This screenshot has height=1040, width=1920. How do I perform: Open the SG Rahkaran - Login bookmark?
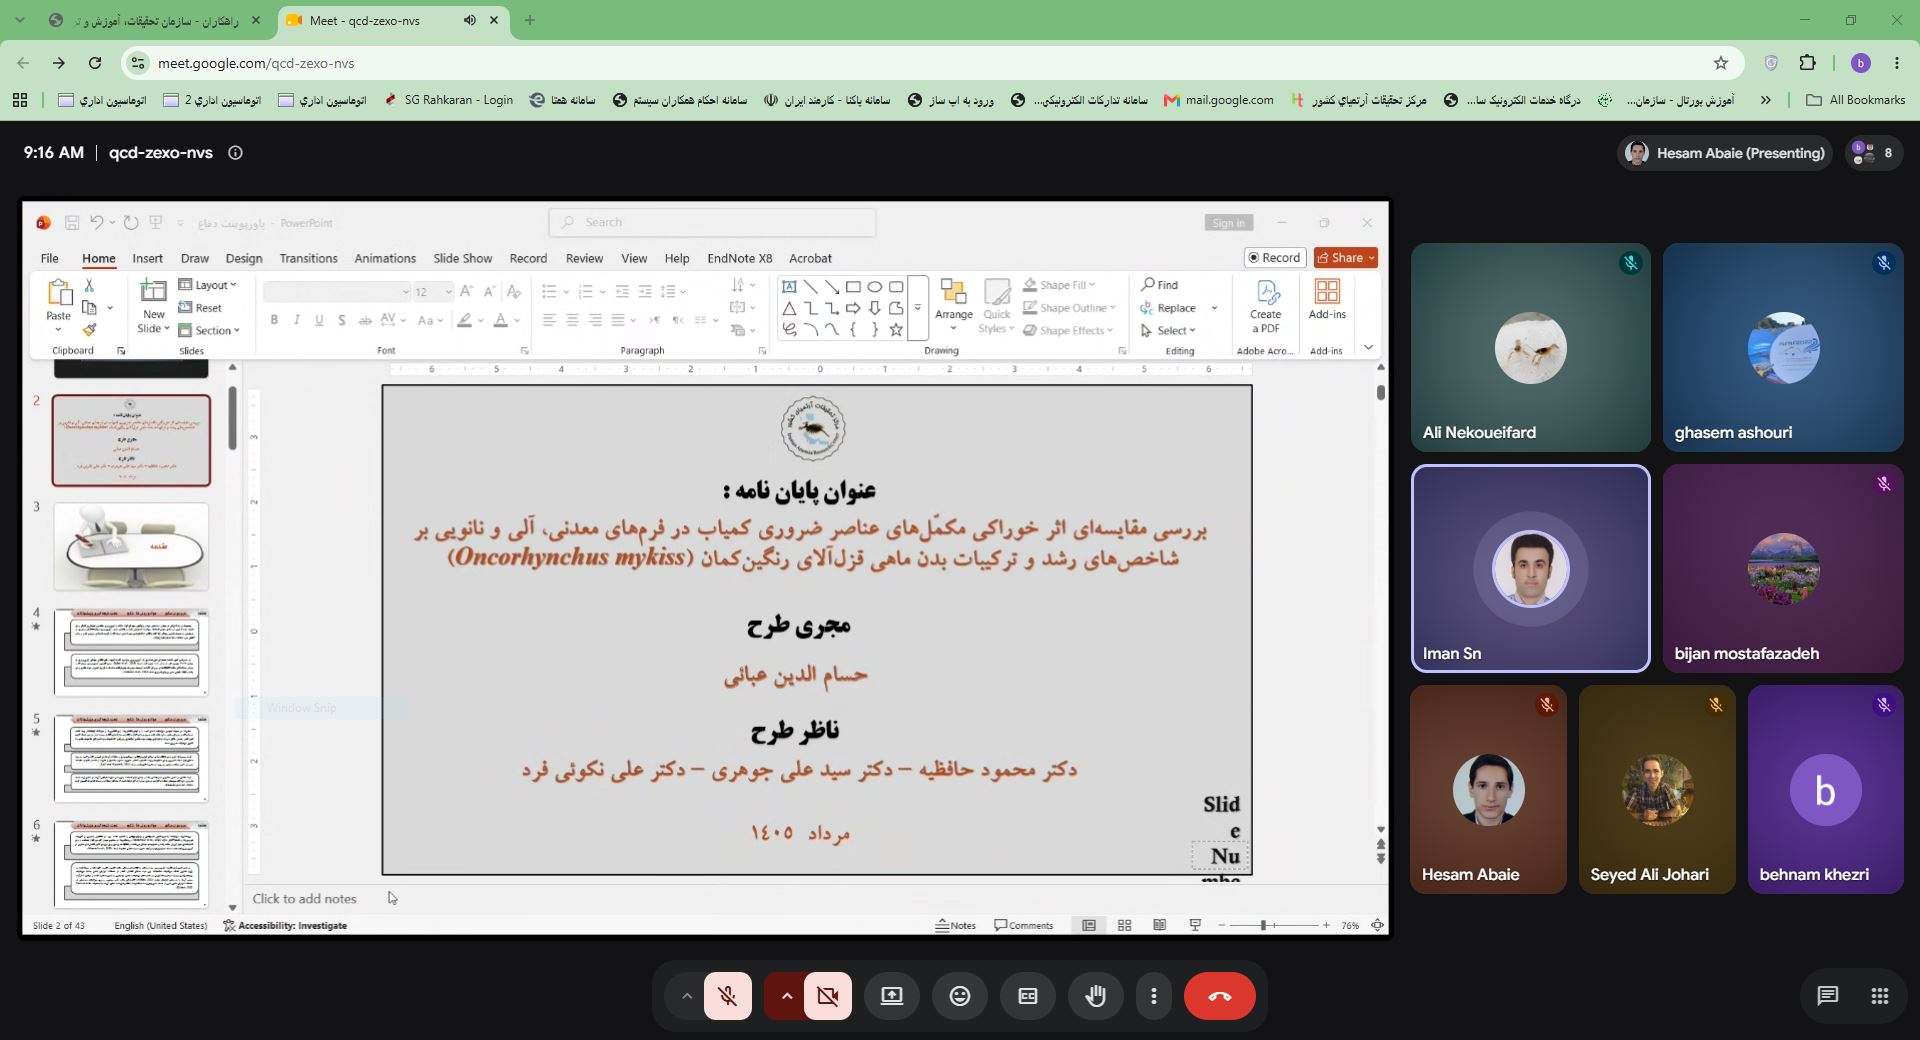[x=449, y=100]
